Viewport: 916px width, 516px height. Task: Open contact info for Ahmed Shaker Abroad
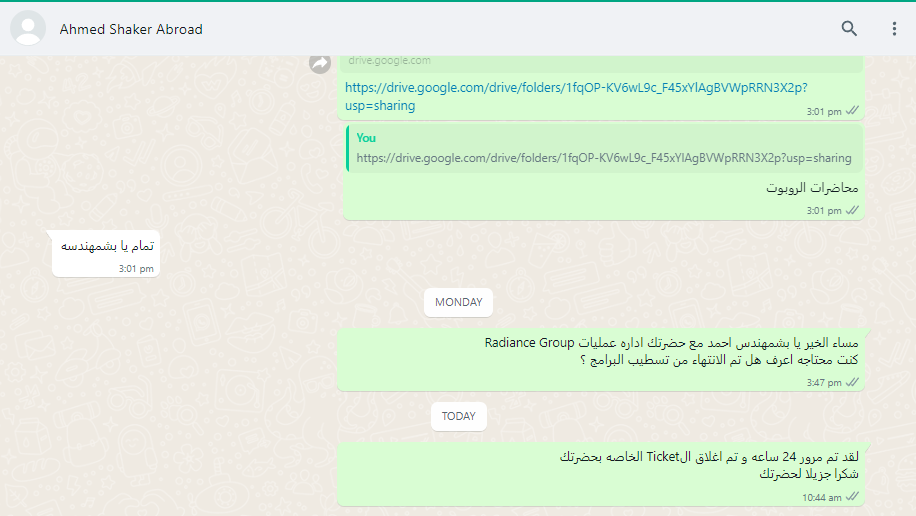[131, 29]
